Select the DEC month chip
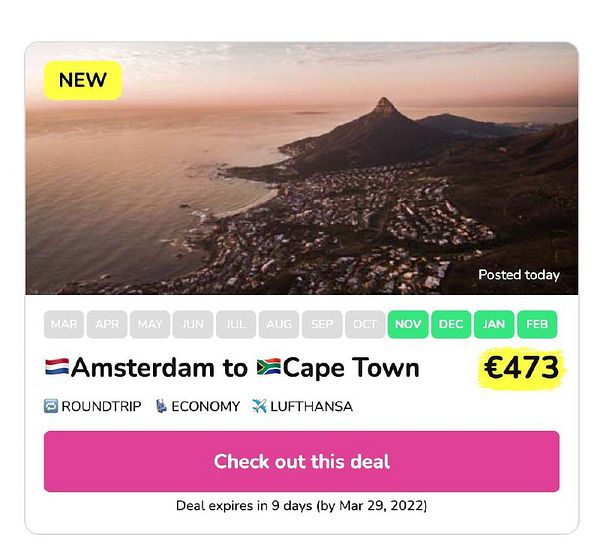 click(451, 324)
